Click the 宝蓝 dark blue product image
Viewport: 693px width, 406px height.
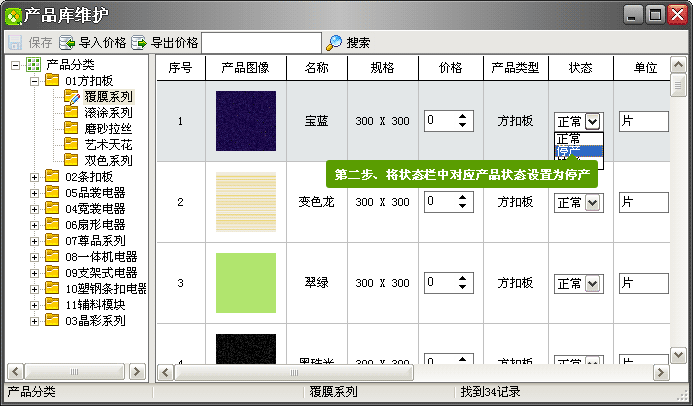point(246,121)
